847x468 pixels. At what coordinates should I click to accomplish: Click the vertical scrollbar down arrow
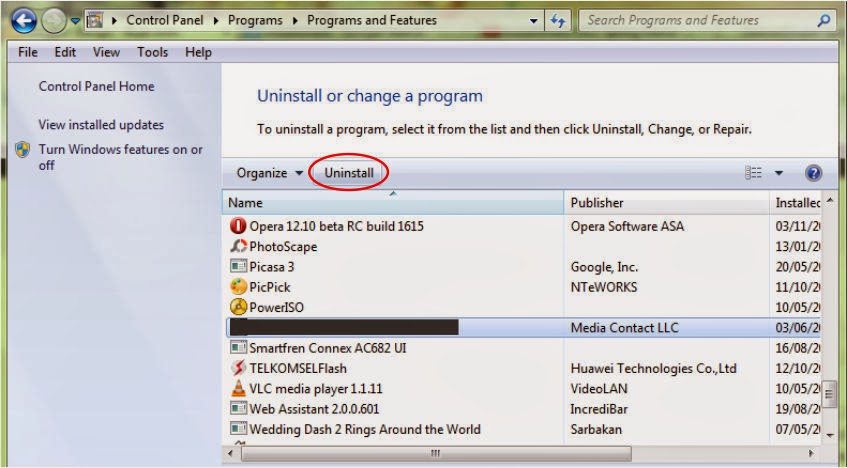(x=830, y=435)
